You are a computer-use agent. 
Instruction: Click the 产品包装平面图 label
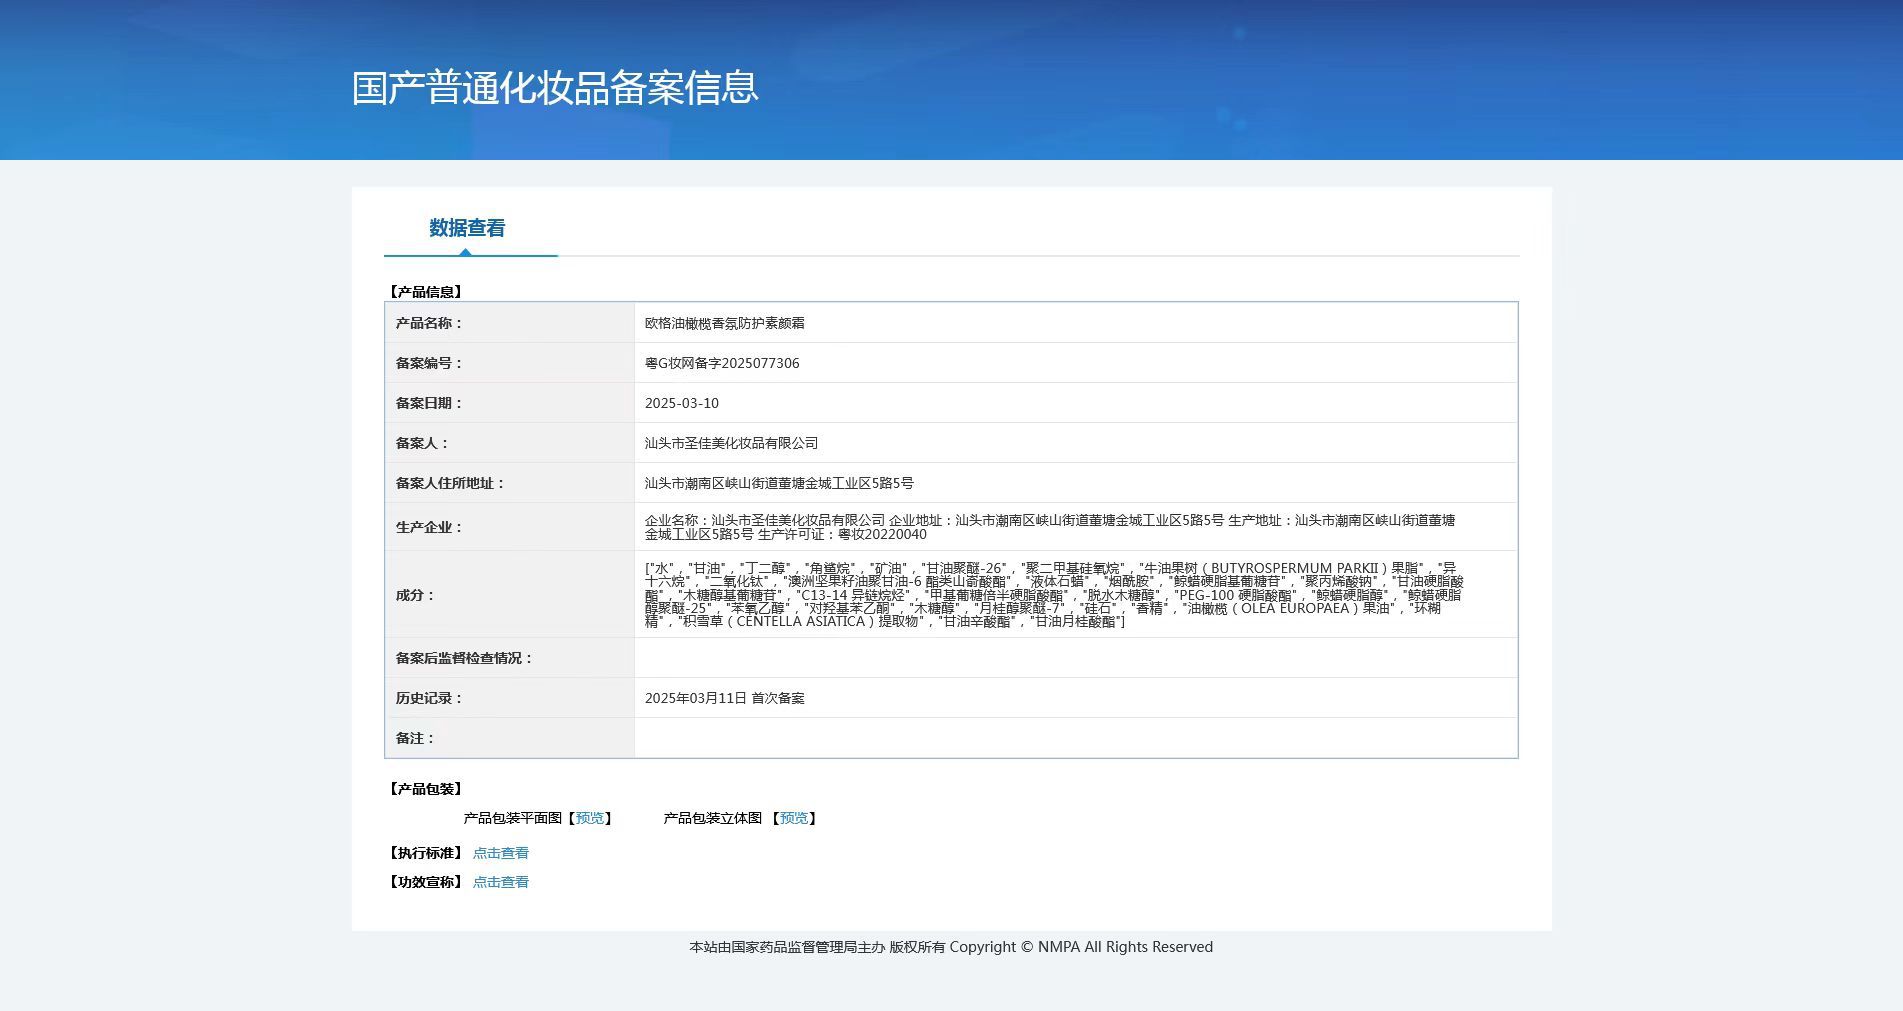pos(512,818)
